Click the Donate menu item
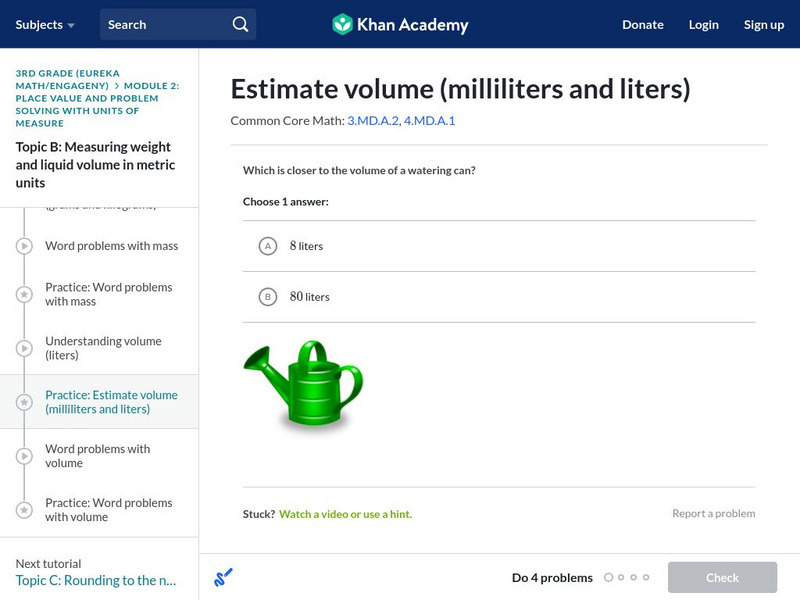This screenshot has width=800, height=600. (642, 24)
